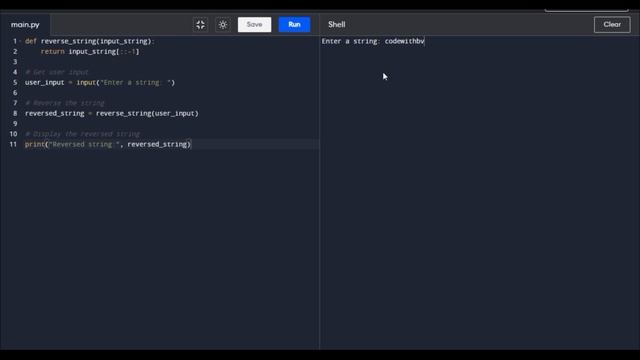Click line number 8 in the gutter
The width and height of the screenshot is (640, 360).
[x=15, y=113]
